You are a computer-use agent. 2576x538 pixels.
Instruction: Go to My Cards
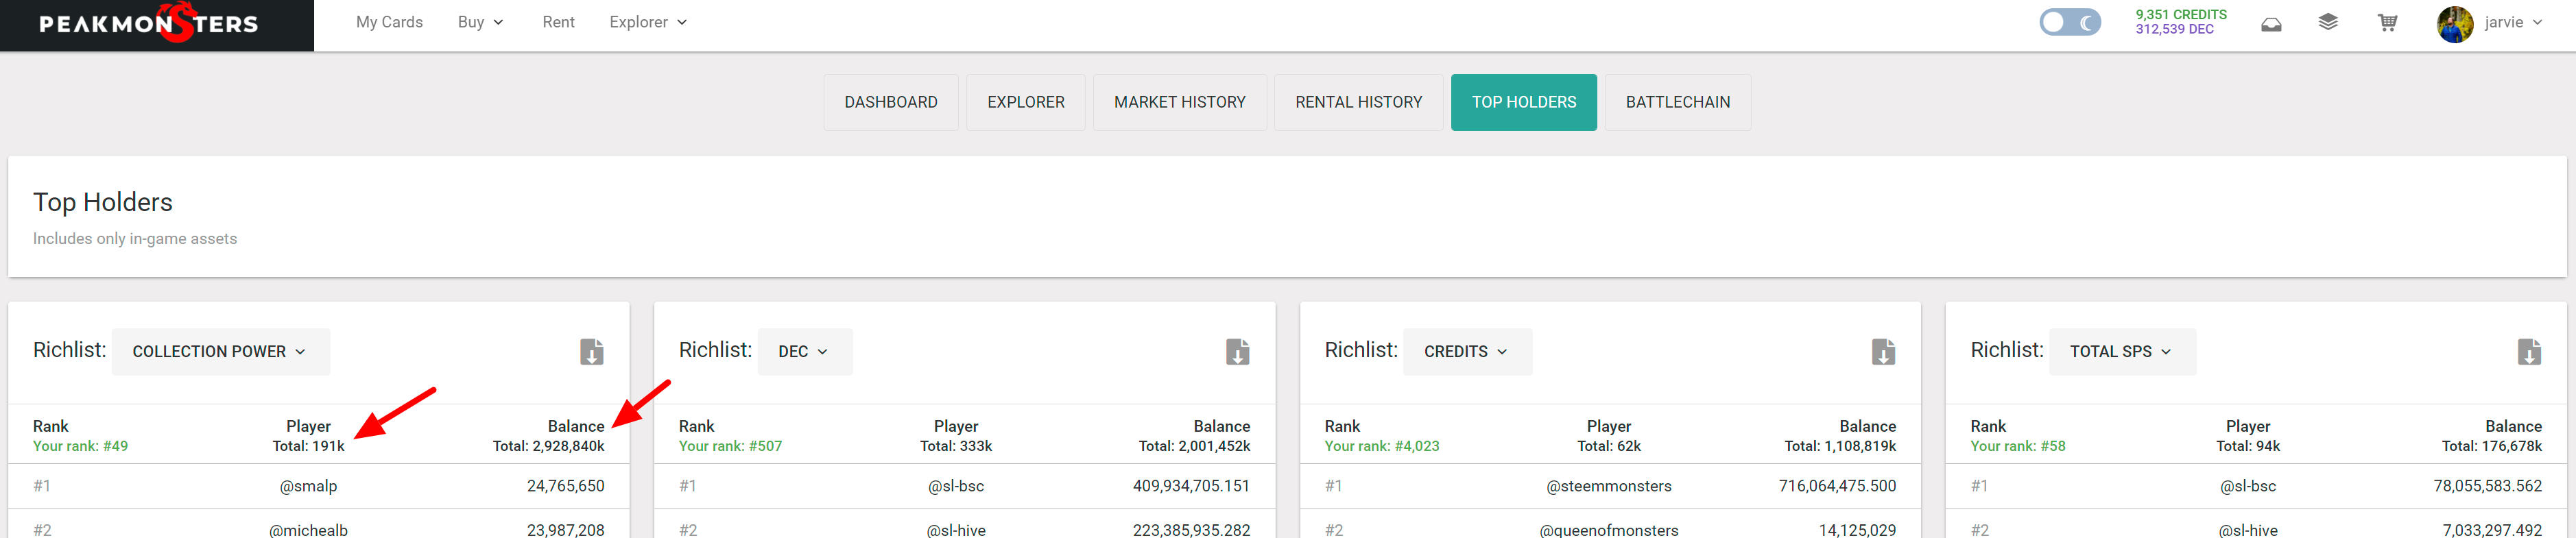389,22
